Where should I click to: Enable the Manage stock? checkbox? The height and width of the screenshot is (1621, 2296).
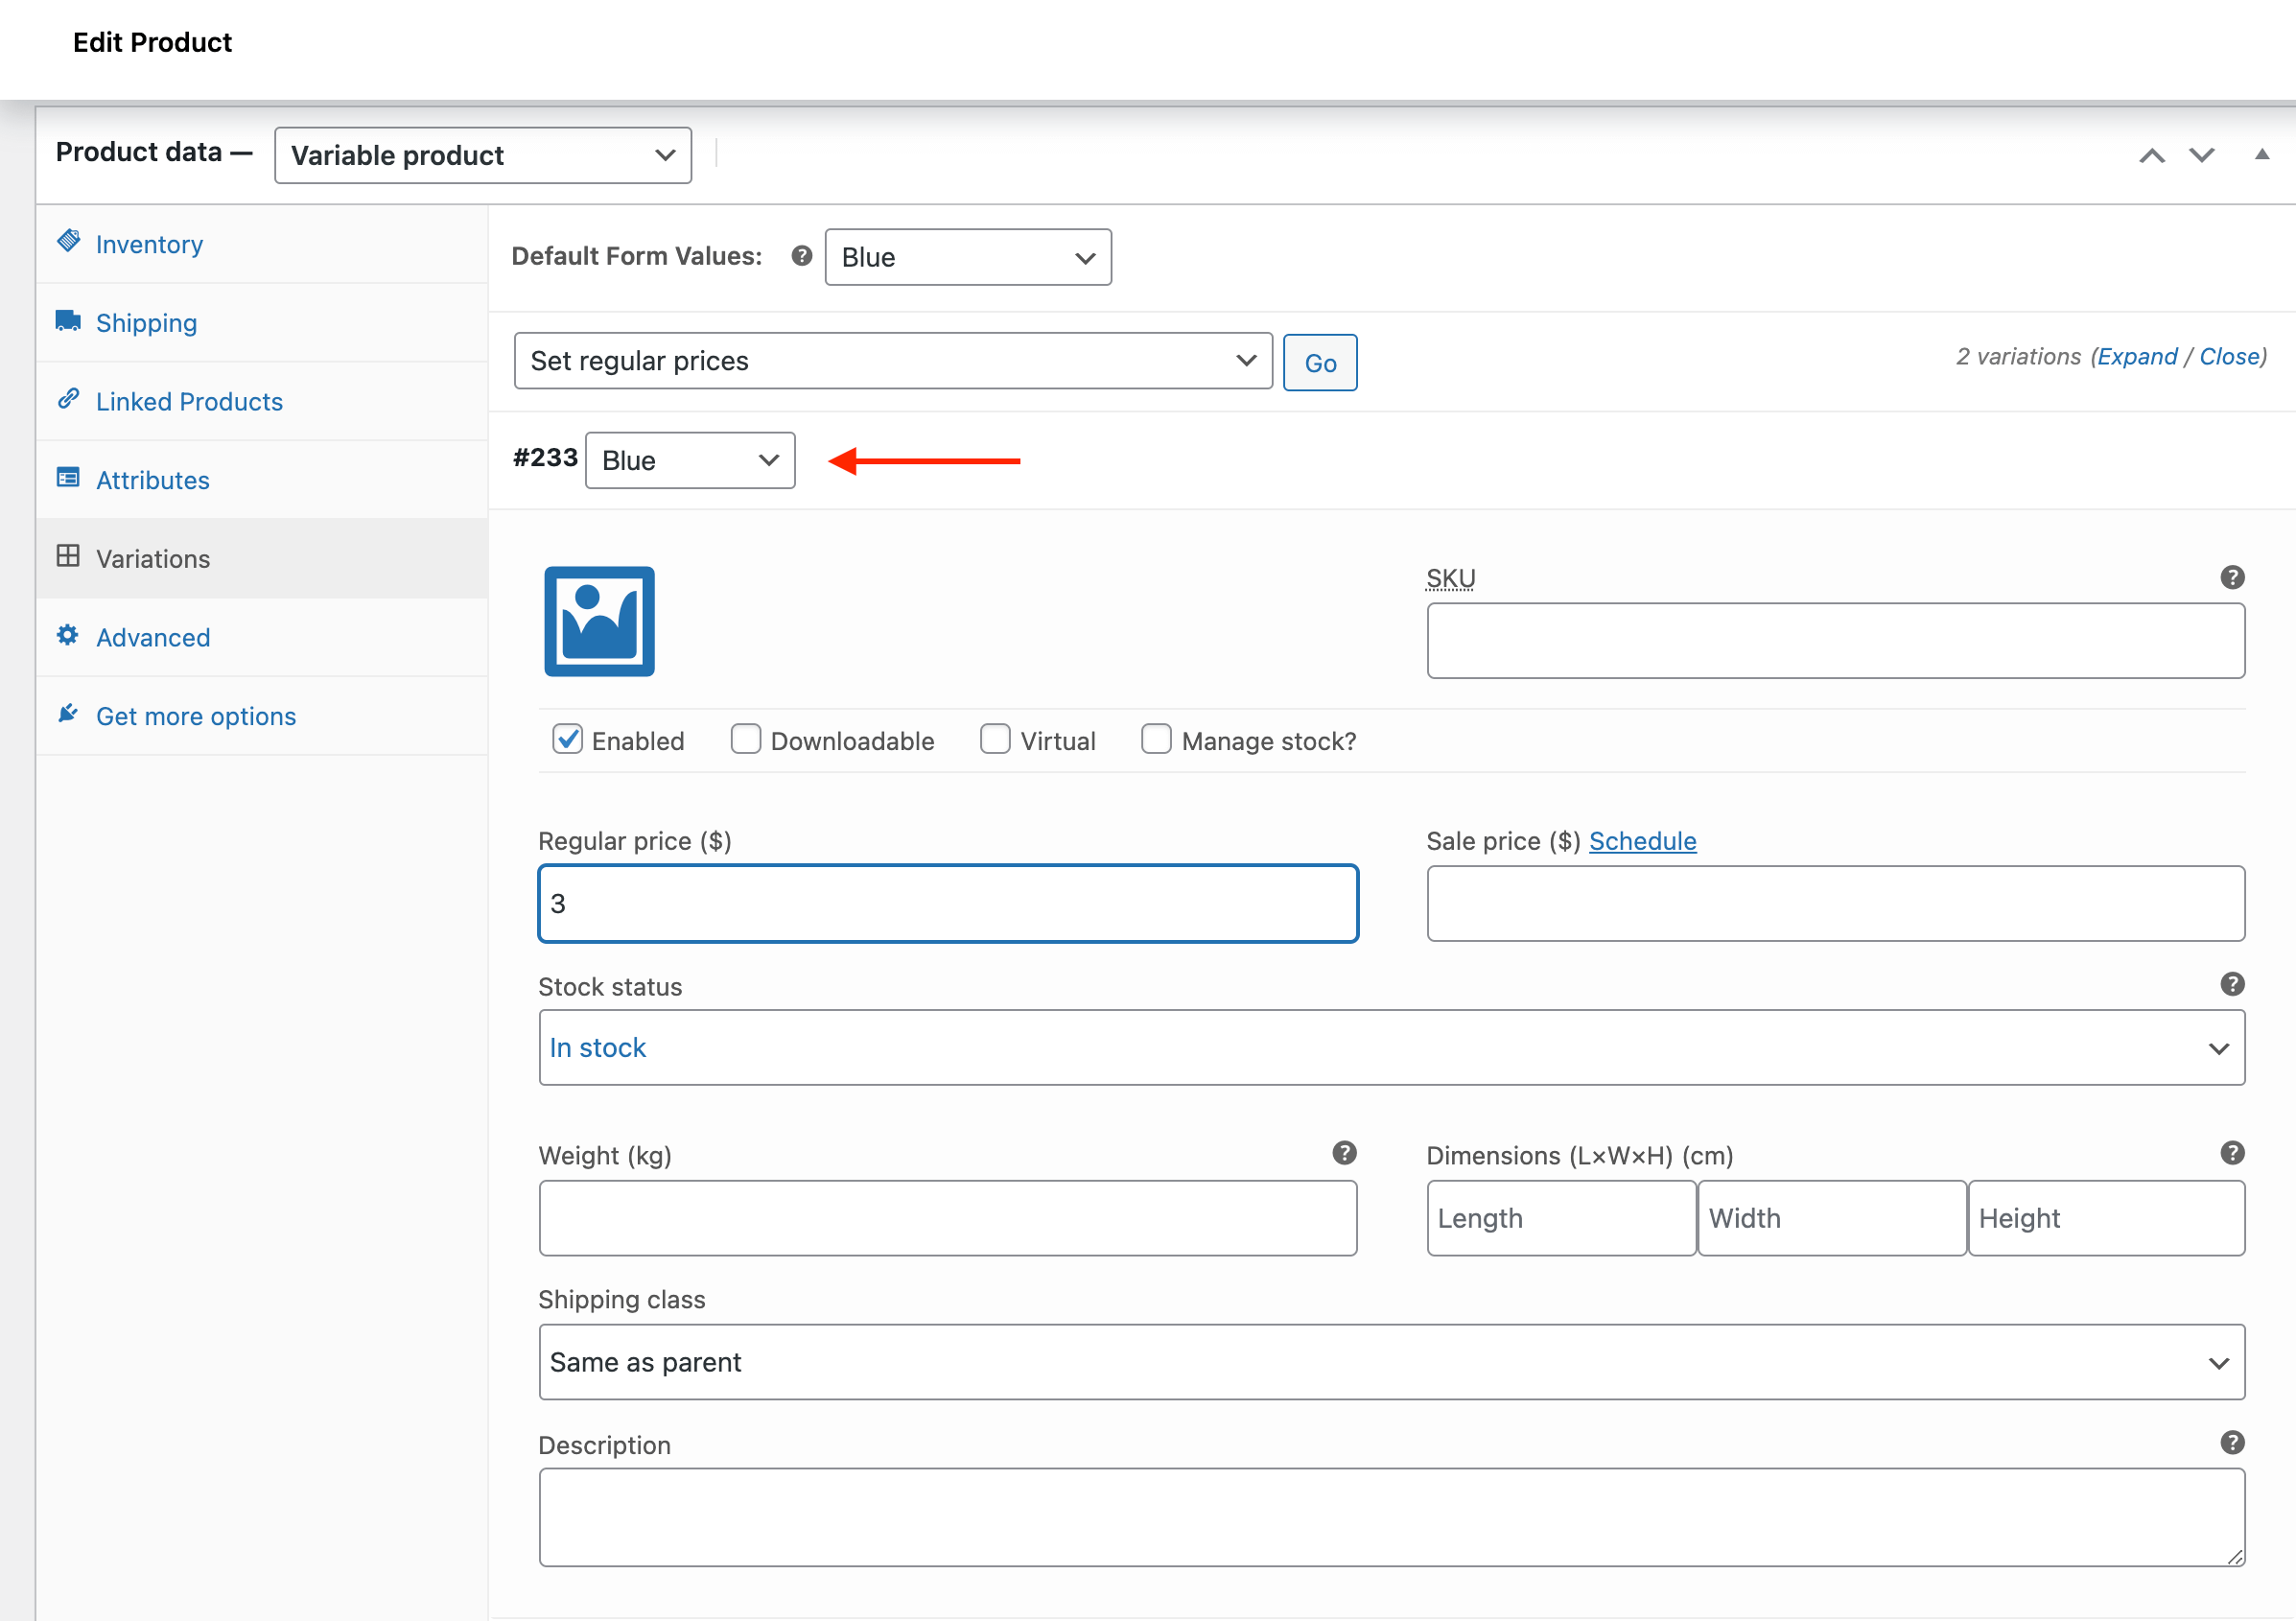pos(1156,739)
